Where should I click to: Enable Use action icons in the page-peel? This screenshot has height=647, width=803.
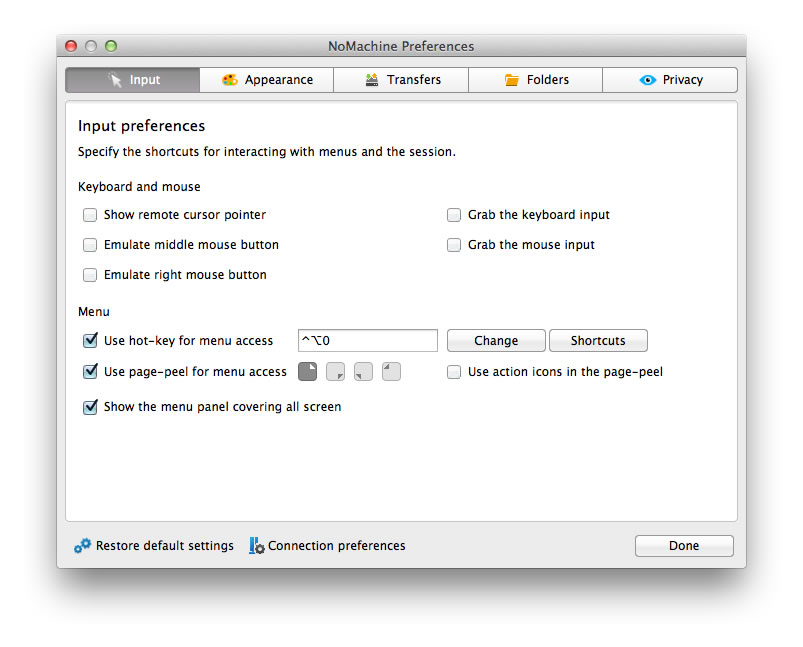pyautogui.click(x=454, y=372)
